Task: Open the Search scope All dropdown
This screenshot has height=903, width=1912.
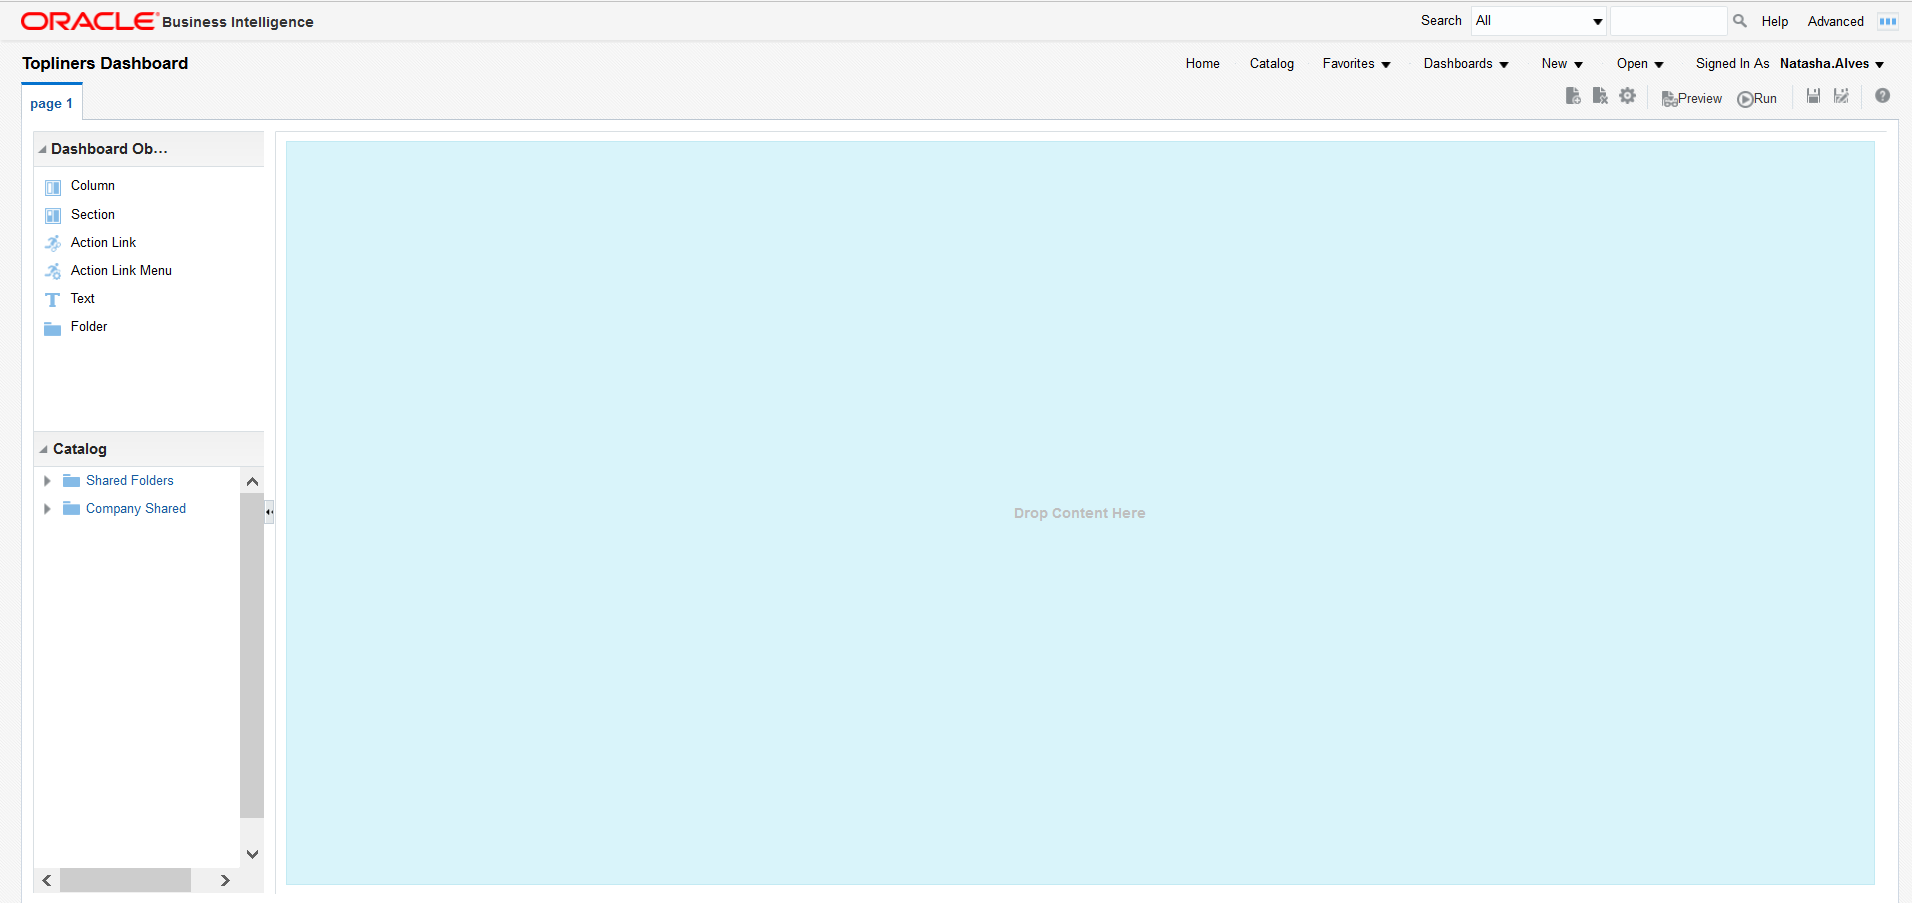Action: 1539,21
